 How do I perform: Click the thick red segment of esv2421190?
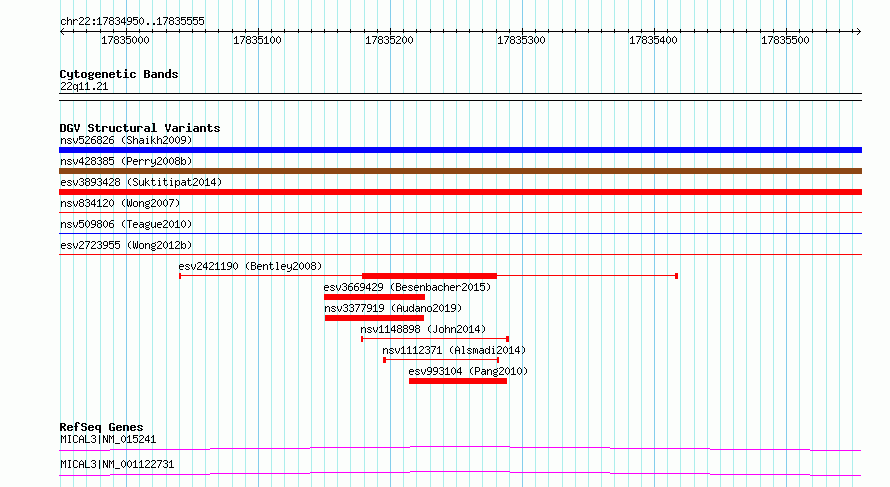click(429, 276)
